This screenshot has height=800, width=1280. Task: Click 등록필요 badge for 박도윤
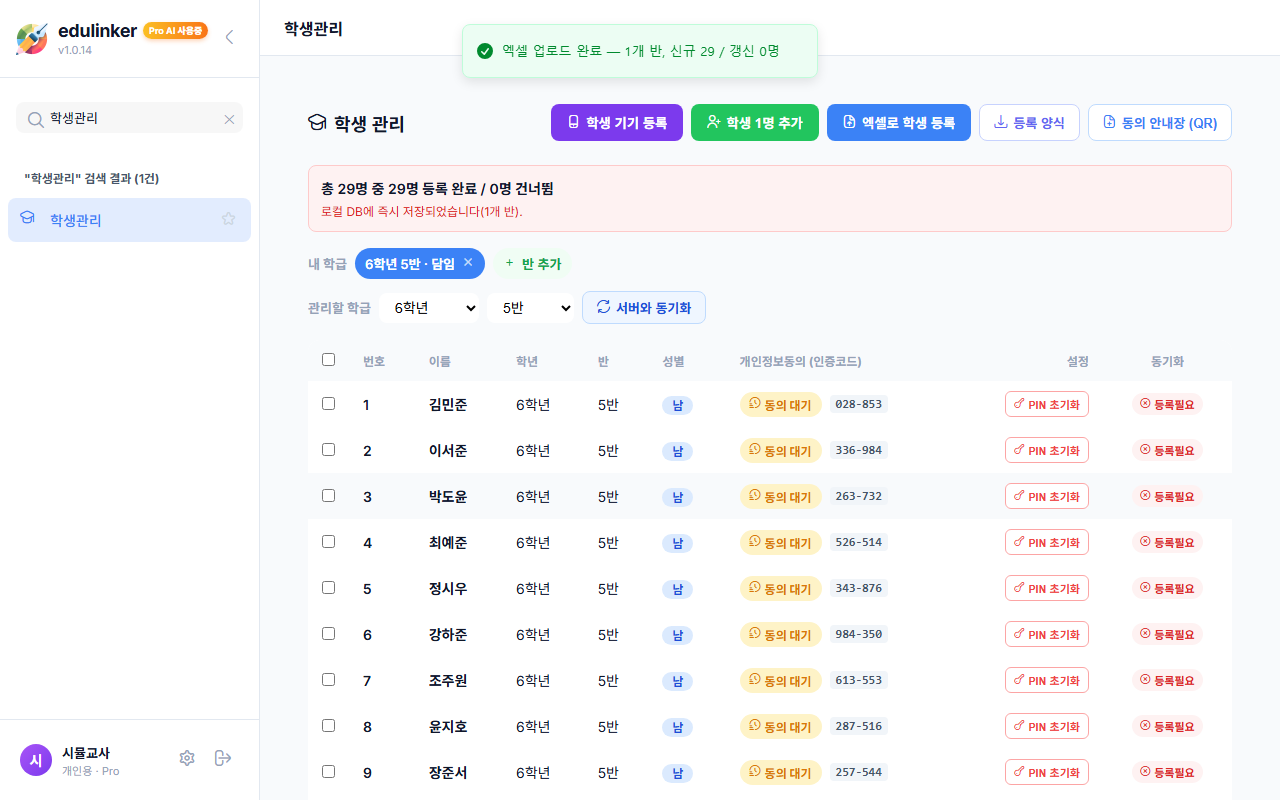(x=1167, y=496)
